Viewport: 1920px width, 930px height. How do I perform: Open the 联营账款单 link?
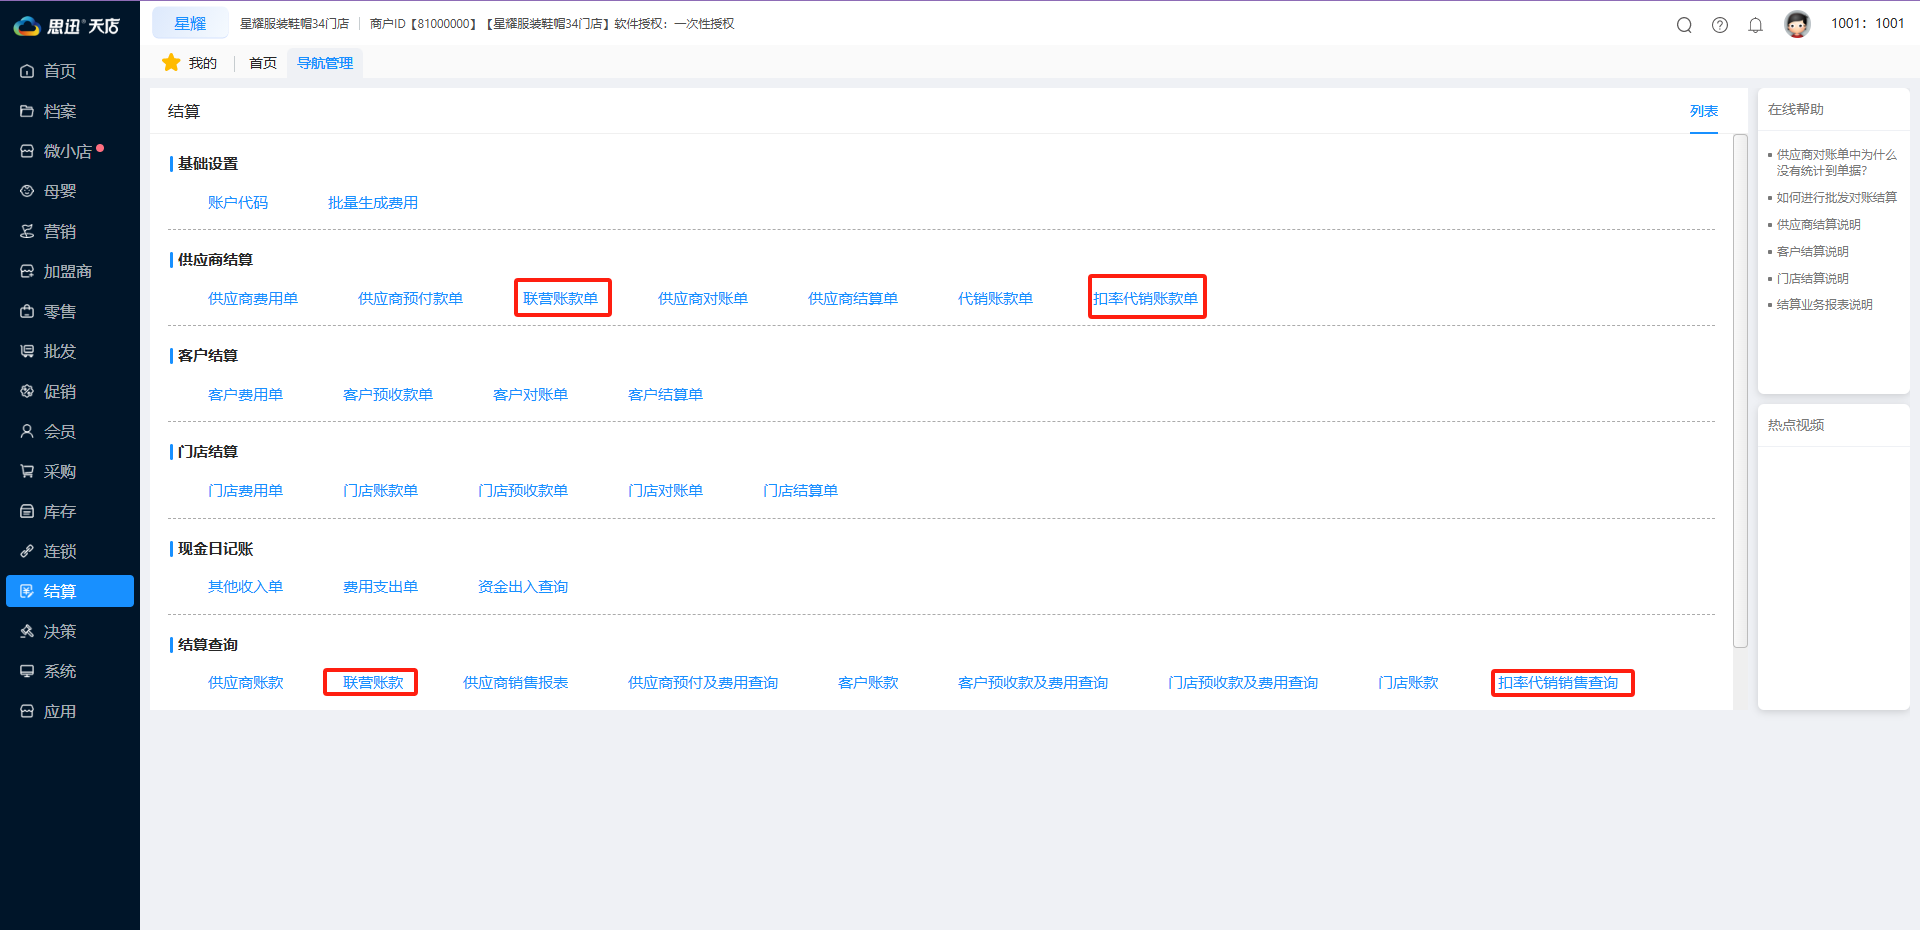click(x=561, y=298)
